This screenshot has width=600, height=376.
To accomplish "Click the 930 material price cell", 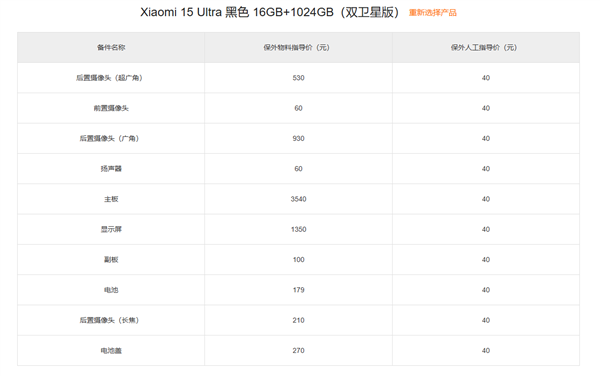I will 298,138.
